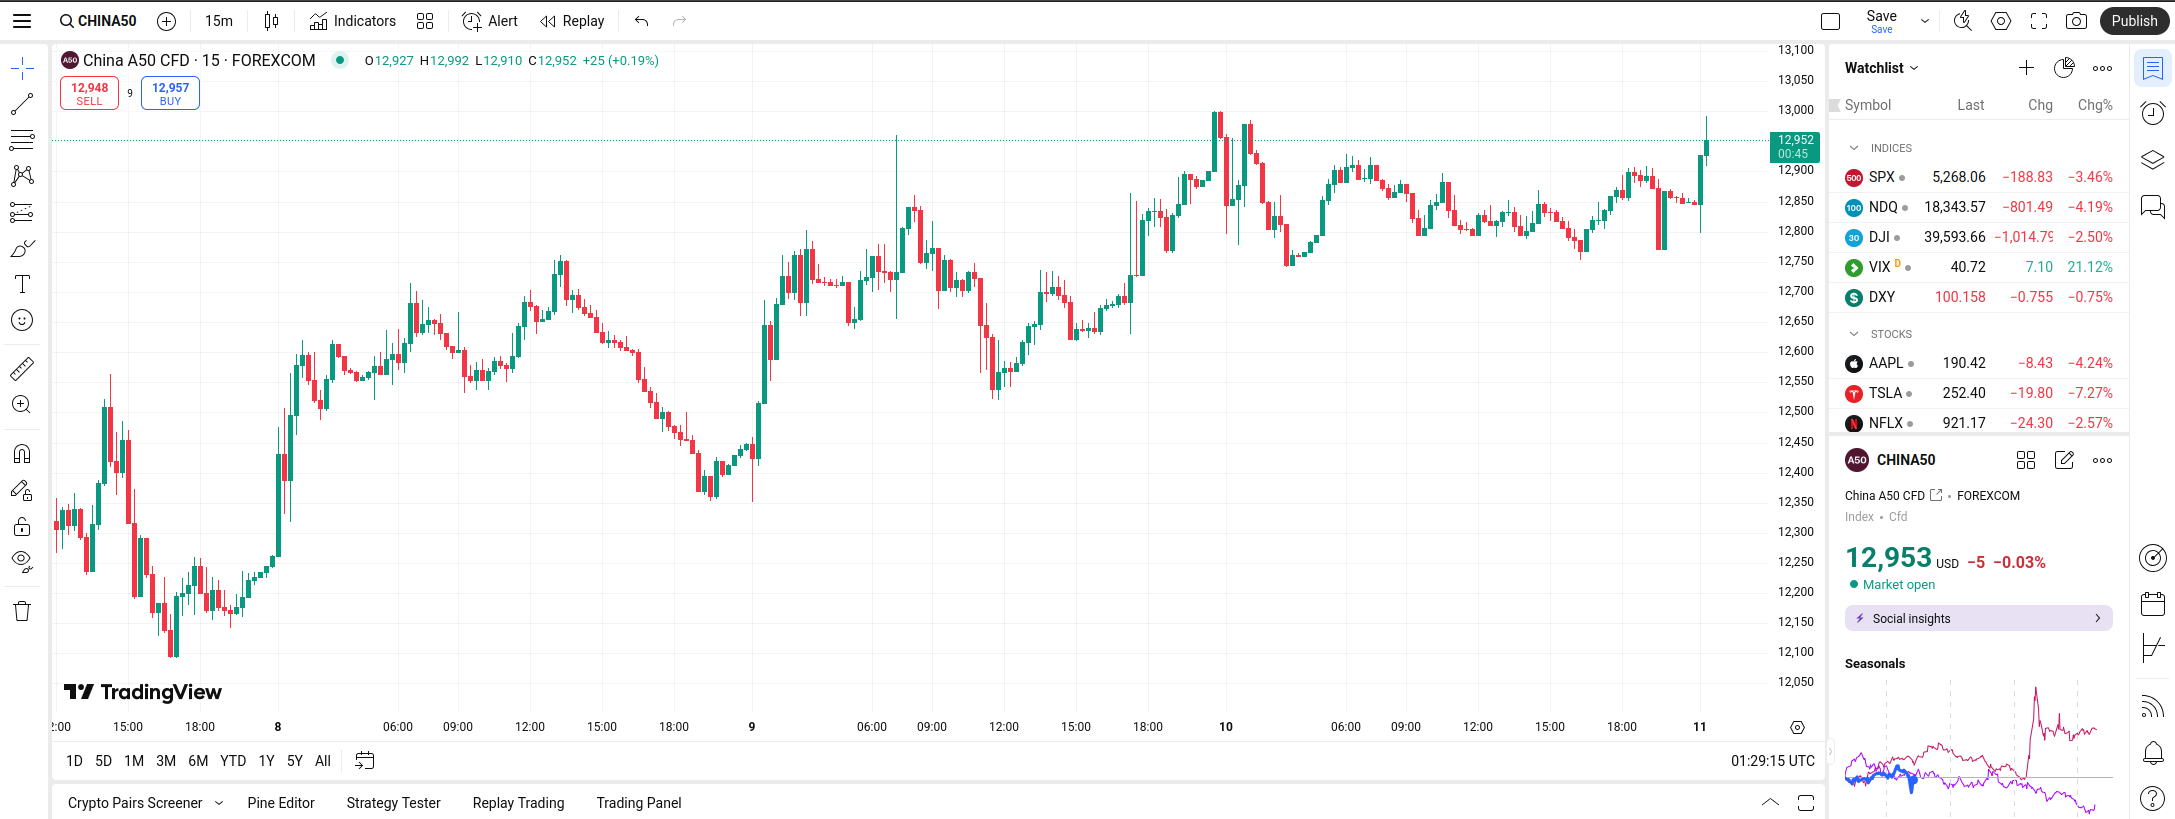Toggle magnet mode
Image resolution: width=2175 pixels, height=819 pixels.
(x=22, y=454)
